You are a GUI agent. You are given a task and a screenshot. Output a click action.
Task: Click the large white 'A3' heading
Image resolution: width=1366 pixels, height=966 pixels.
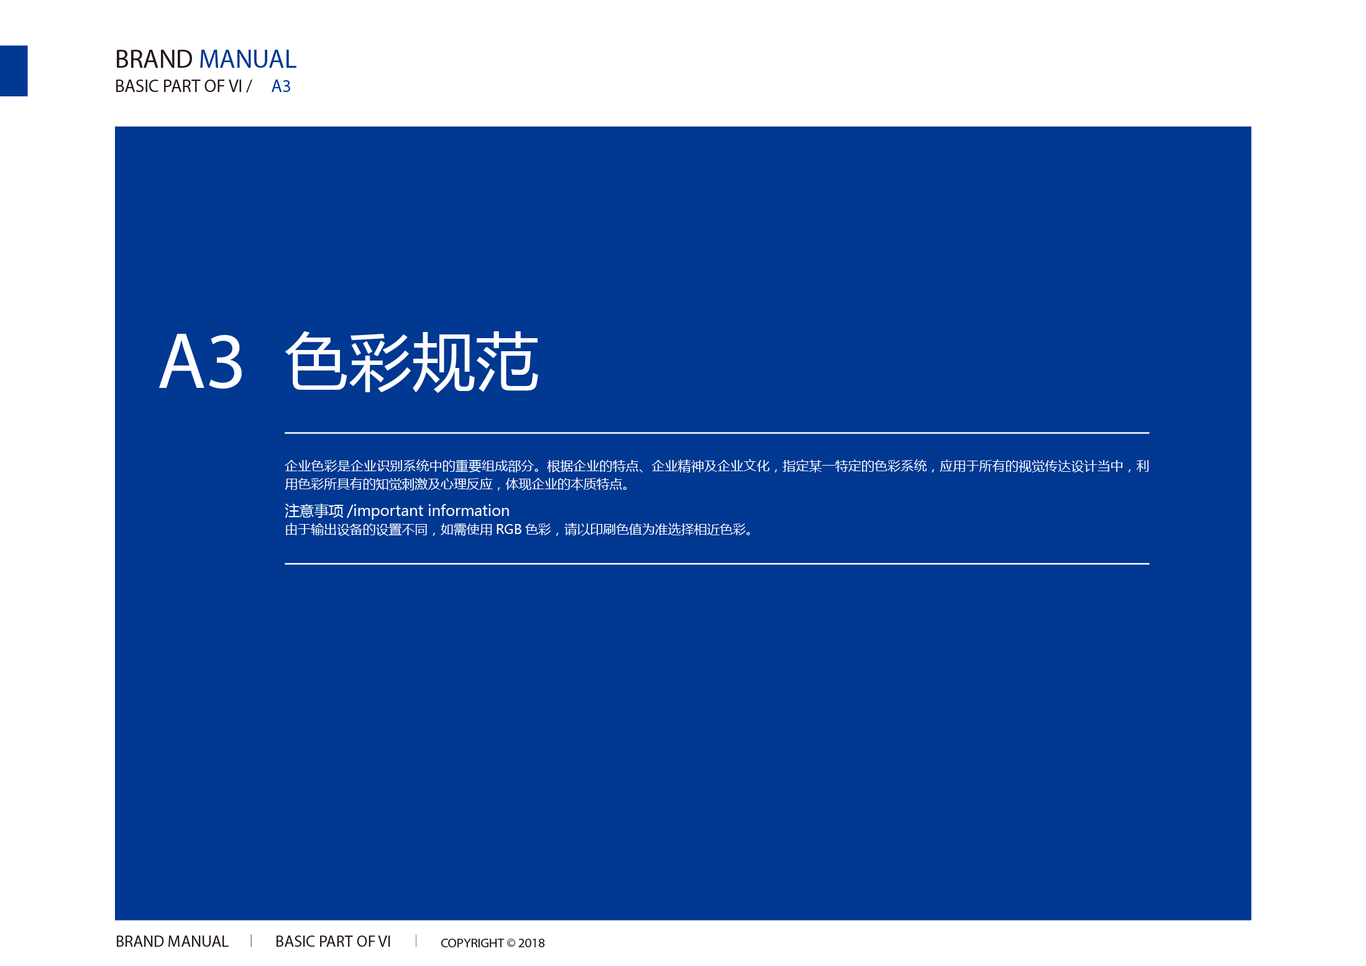click(x=201, y=362)
